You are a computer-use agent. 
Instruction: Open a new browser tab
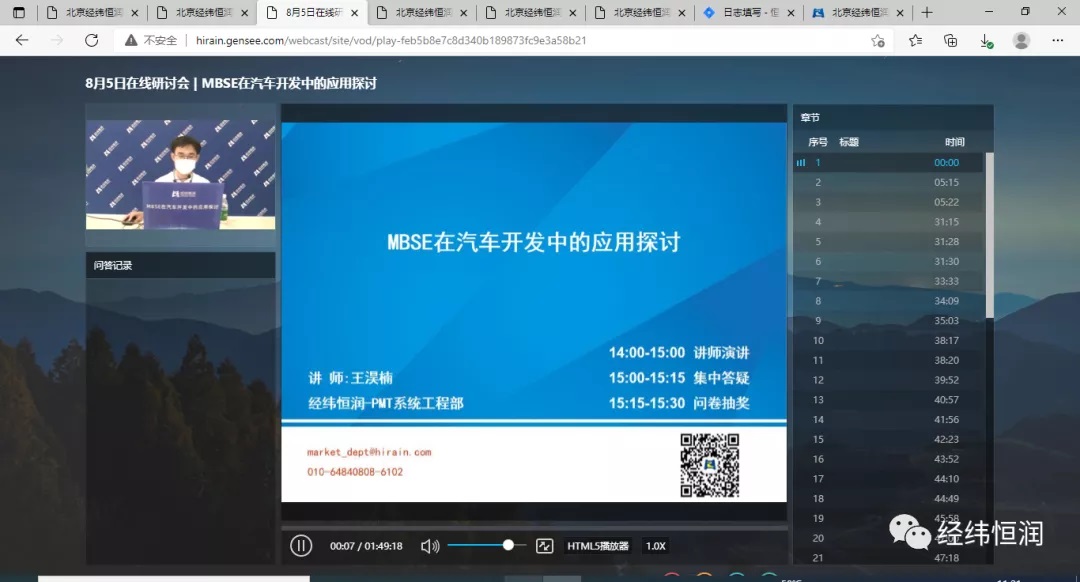click(x=927, y=12)
